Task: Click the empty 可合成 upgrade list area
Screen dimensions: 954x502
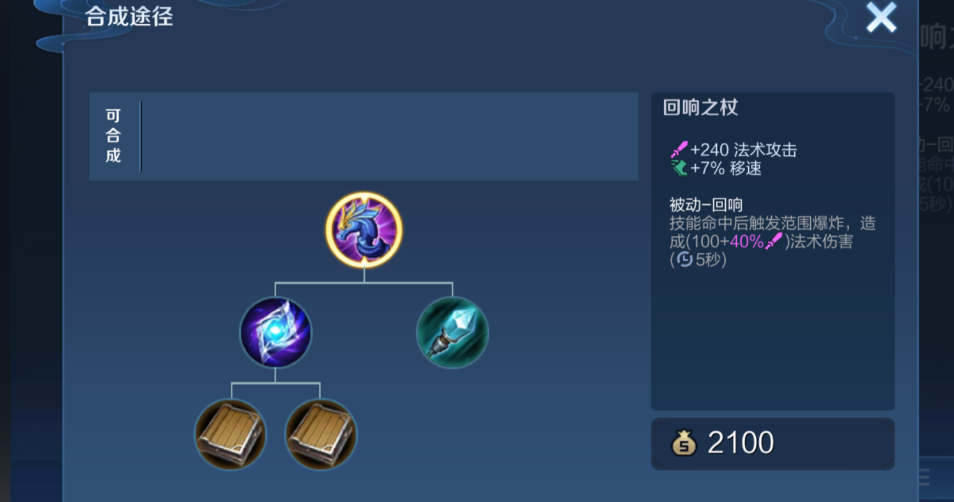Action: [389, 136]
